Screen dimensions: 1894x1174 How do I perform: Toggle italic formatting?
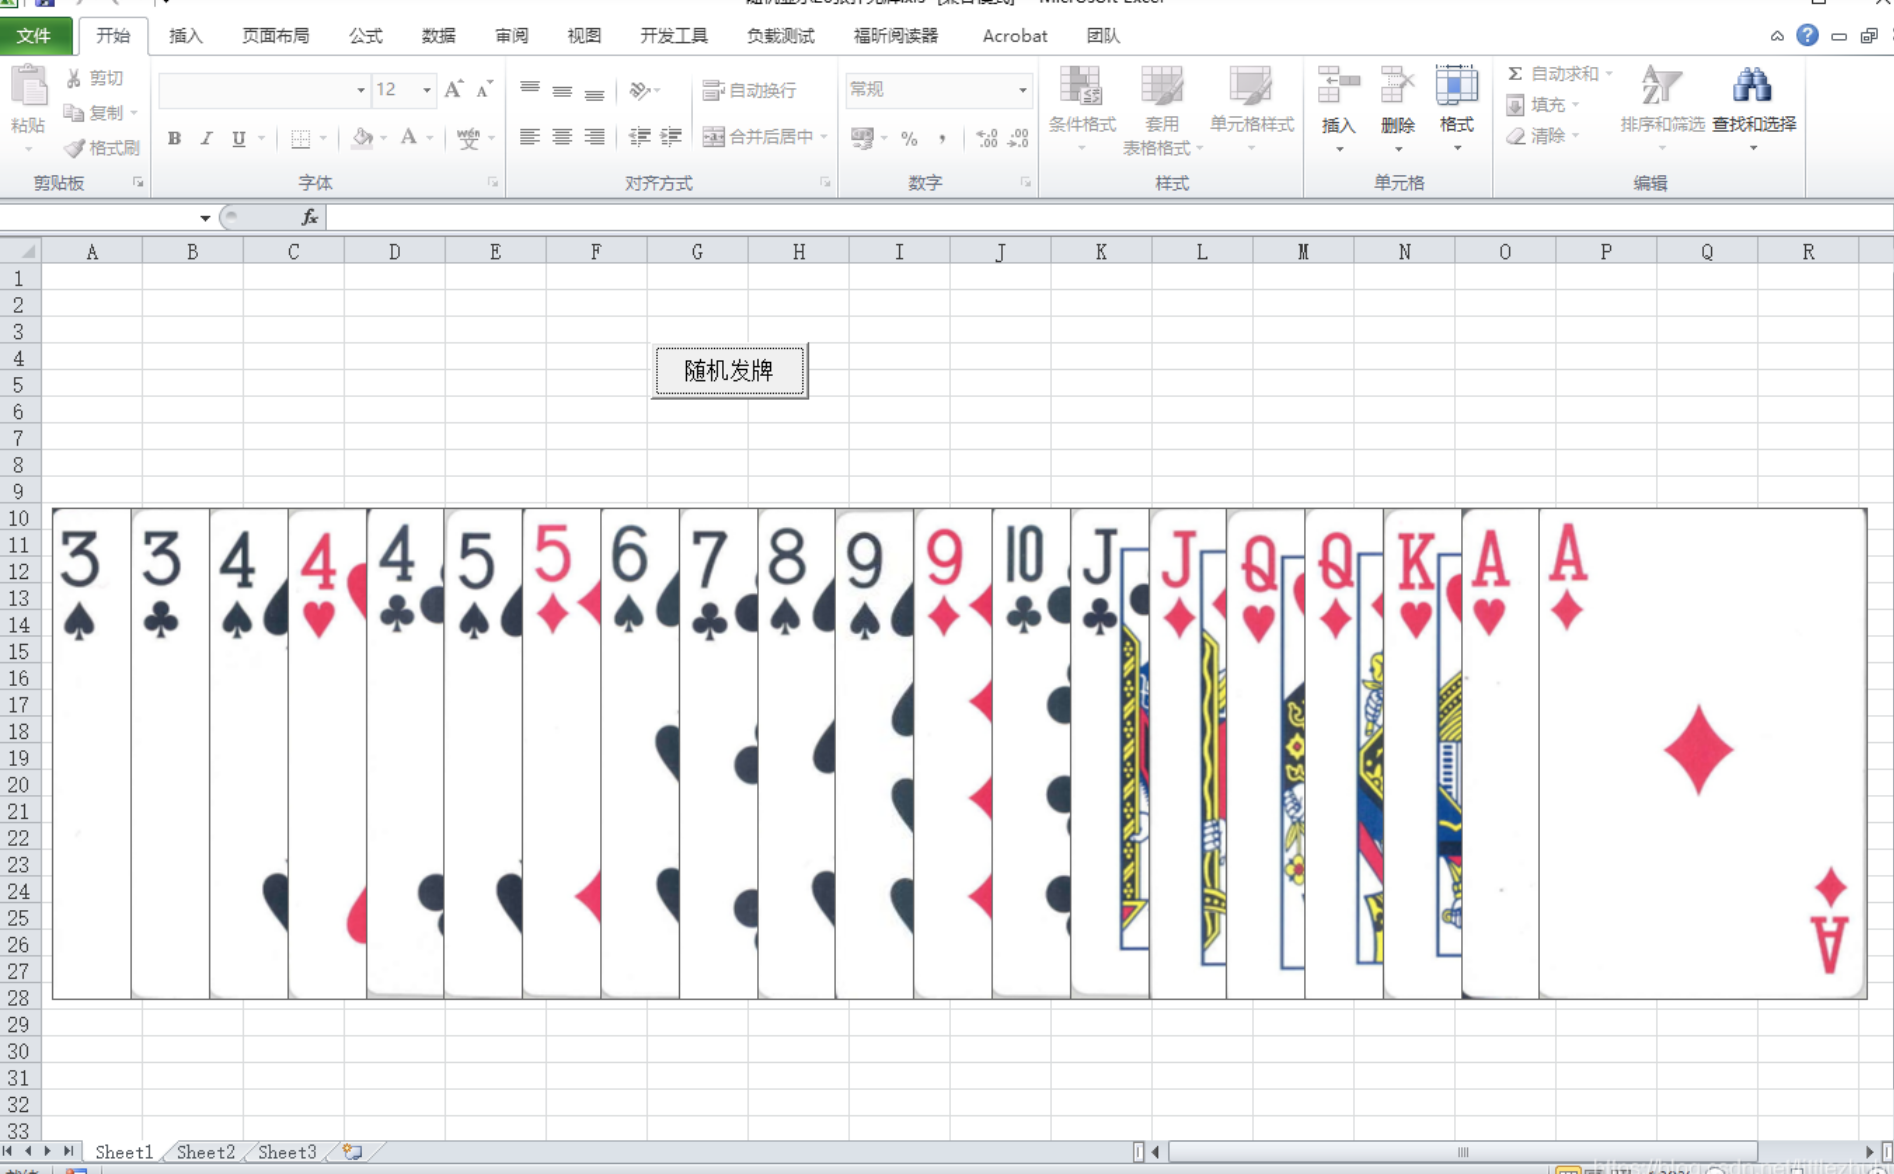point(206,138)
